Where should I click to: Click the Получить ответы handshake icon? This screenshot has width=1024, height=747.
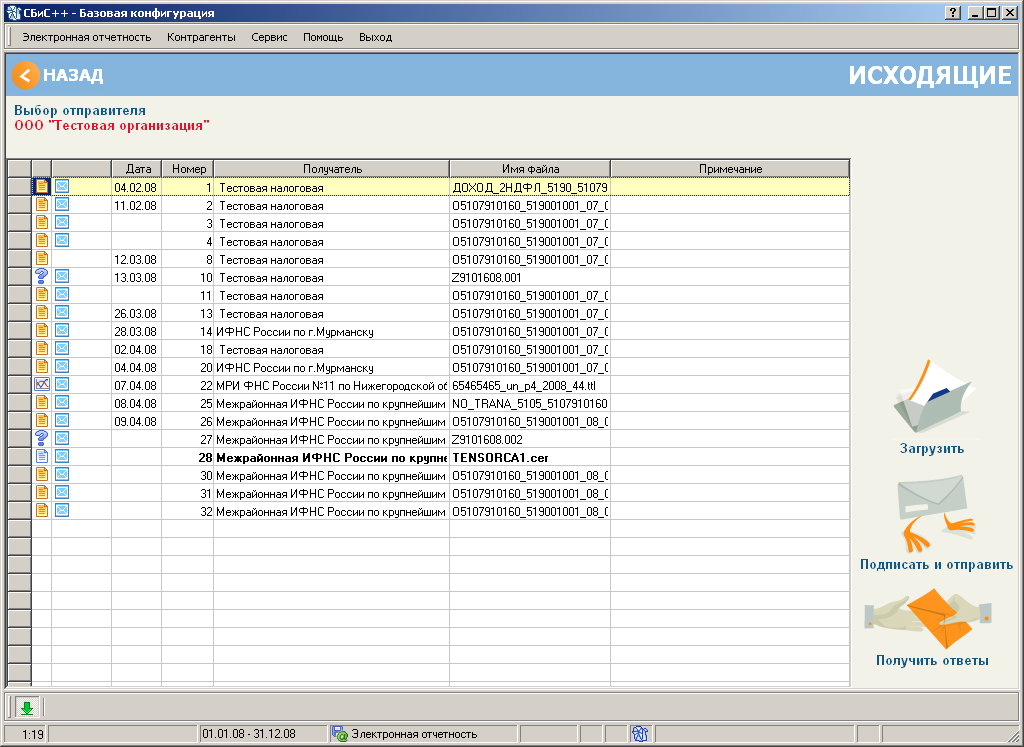click(929, 618)
